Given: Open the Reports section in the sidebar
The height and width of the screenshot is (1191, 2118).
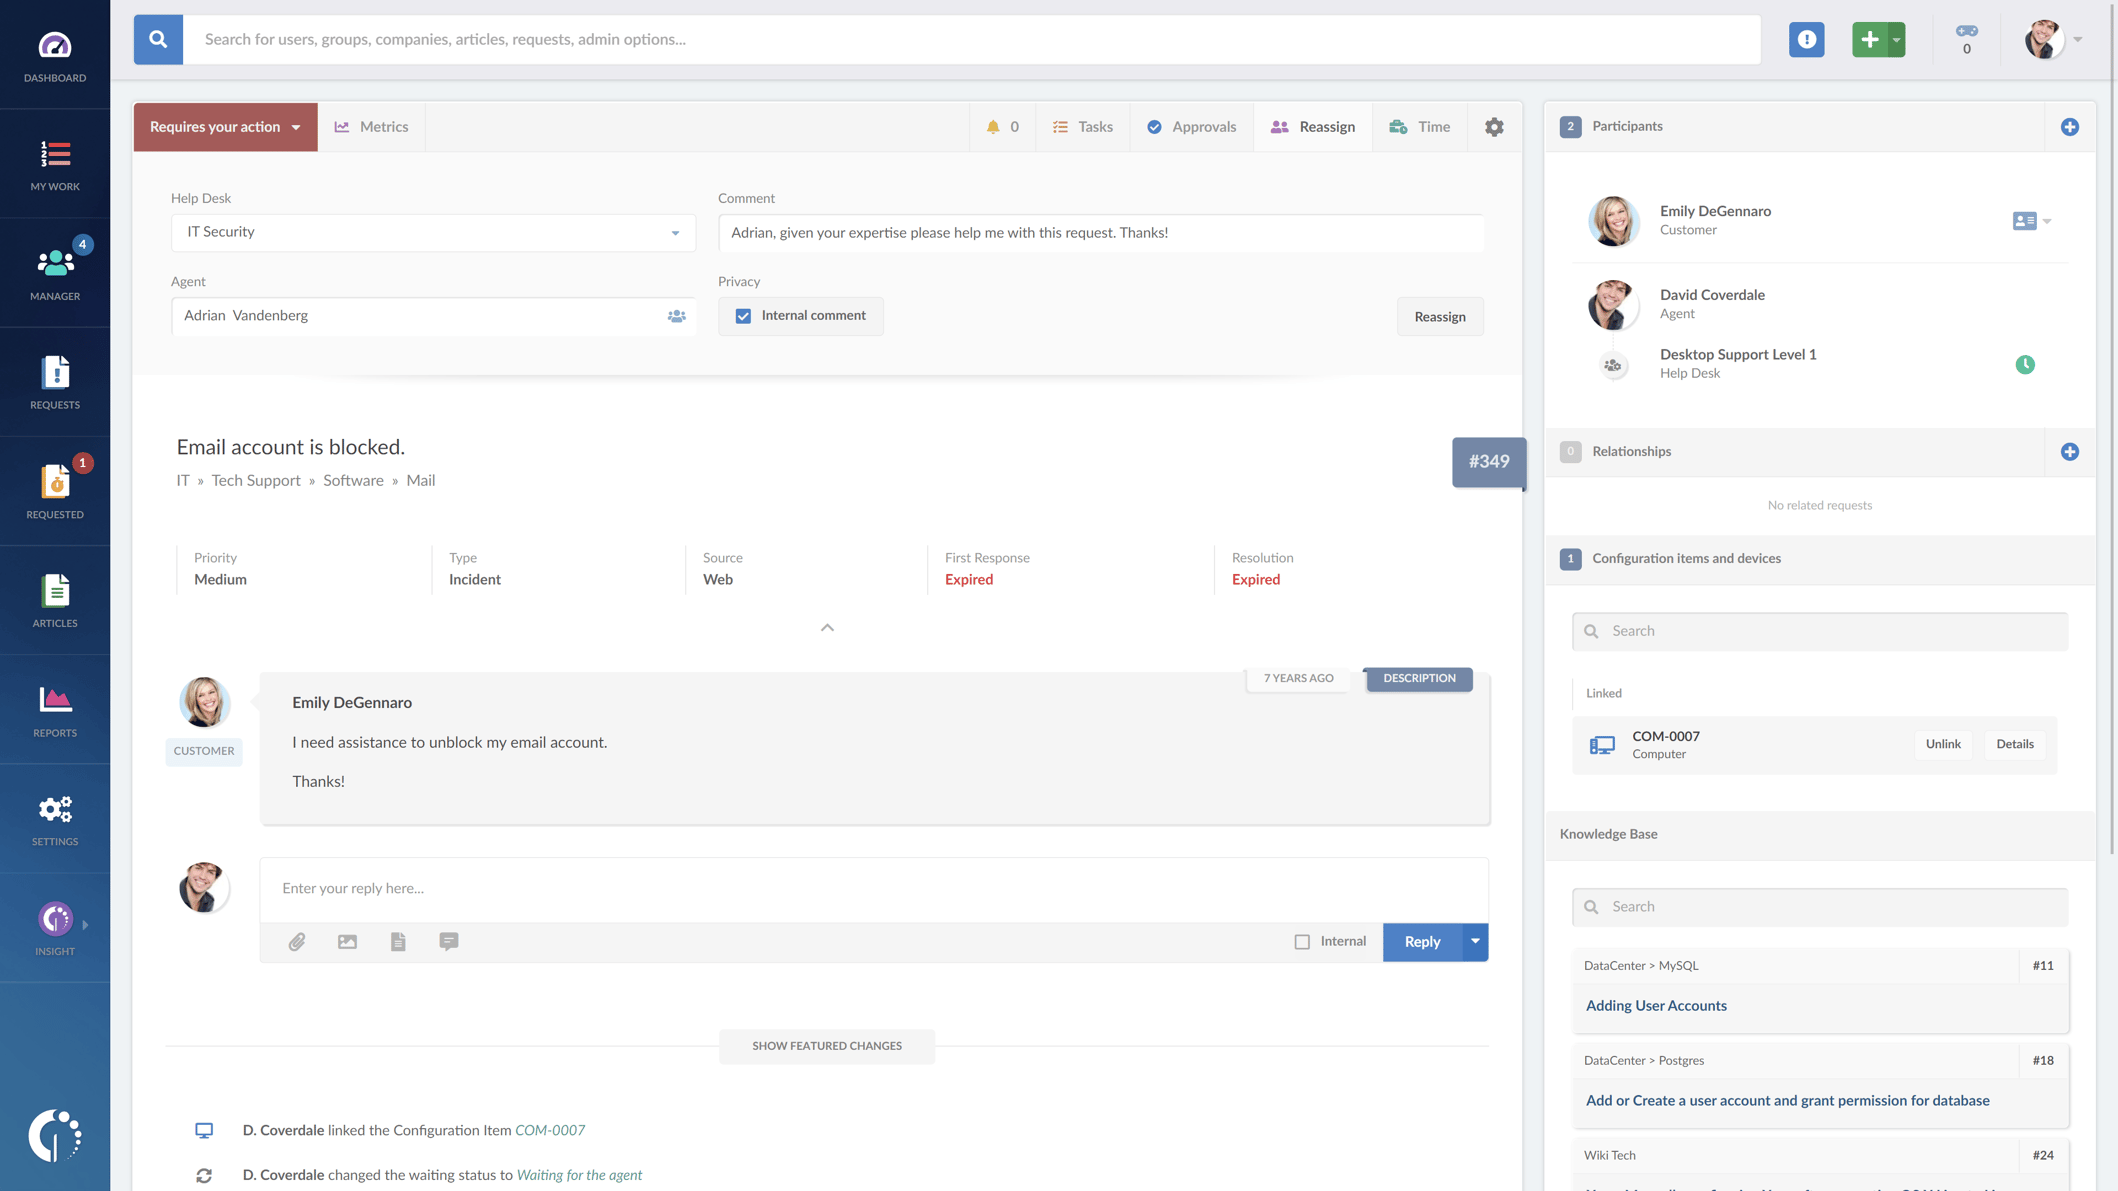Looking at the screenshot, I should pyautogui.click(x=54, y=710).
